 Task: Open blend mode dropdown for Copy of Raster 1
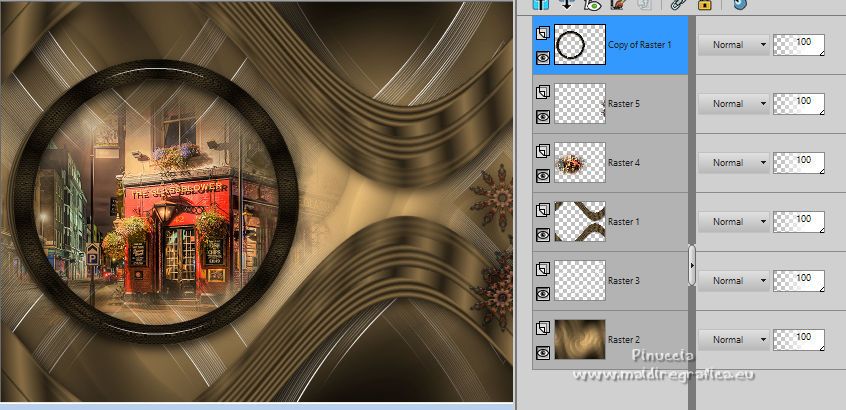coord(733,45)
